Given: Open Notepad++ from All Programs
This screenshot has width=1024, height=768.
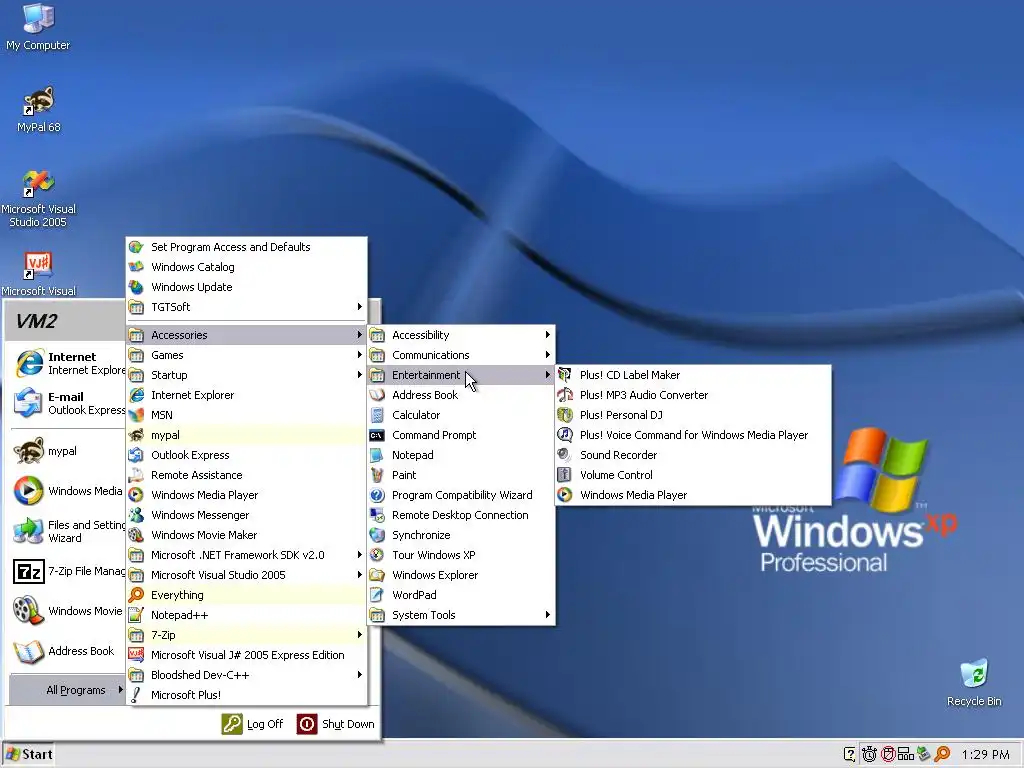Looking at the screenshot, I should (246, 615).
